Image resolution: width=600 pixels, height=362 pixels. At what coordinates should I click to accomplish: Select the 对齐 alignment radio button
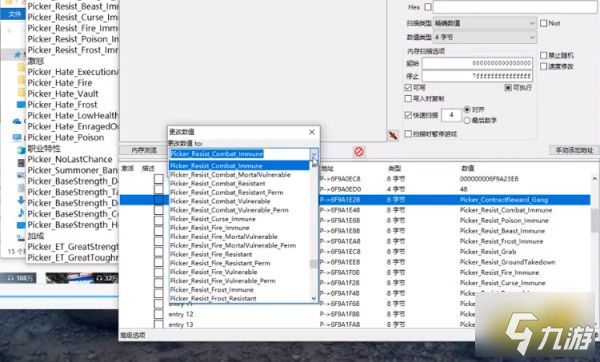[467, 109]
